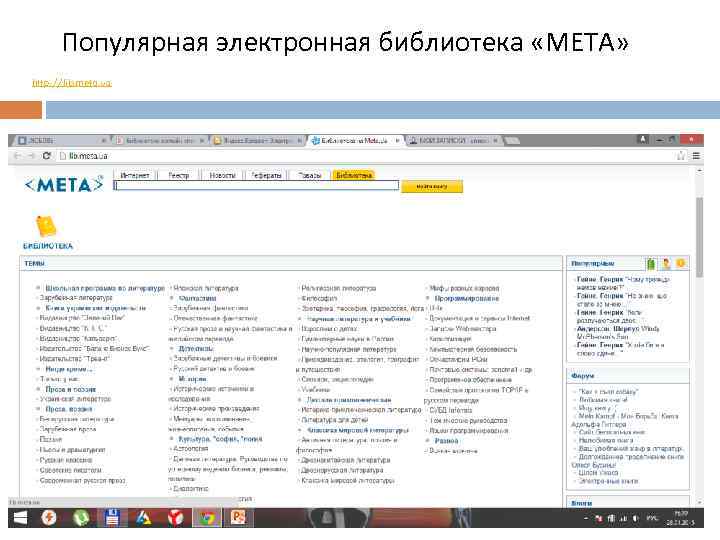
Task: Open the green phone app on taskbar
Action: coord(81,518)
